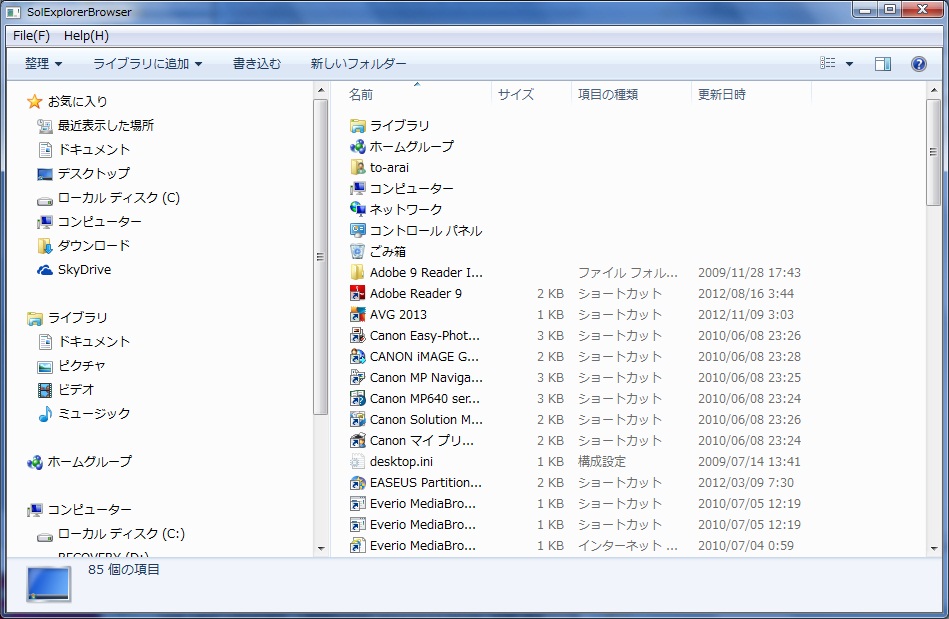The width and height of the screenshot is (949, 619).
Task: Click the navigation pane scrollbar down arrow
Action: coord(321,548)
